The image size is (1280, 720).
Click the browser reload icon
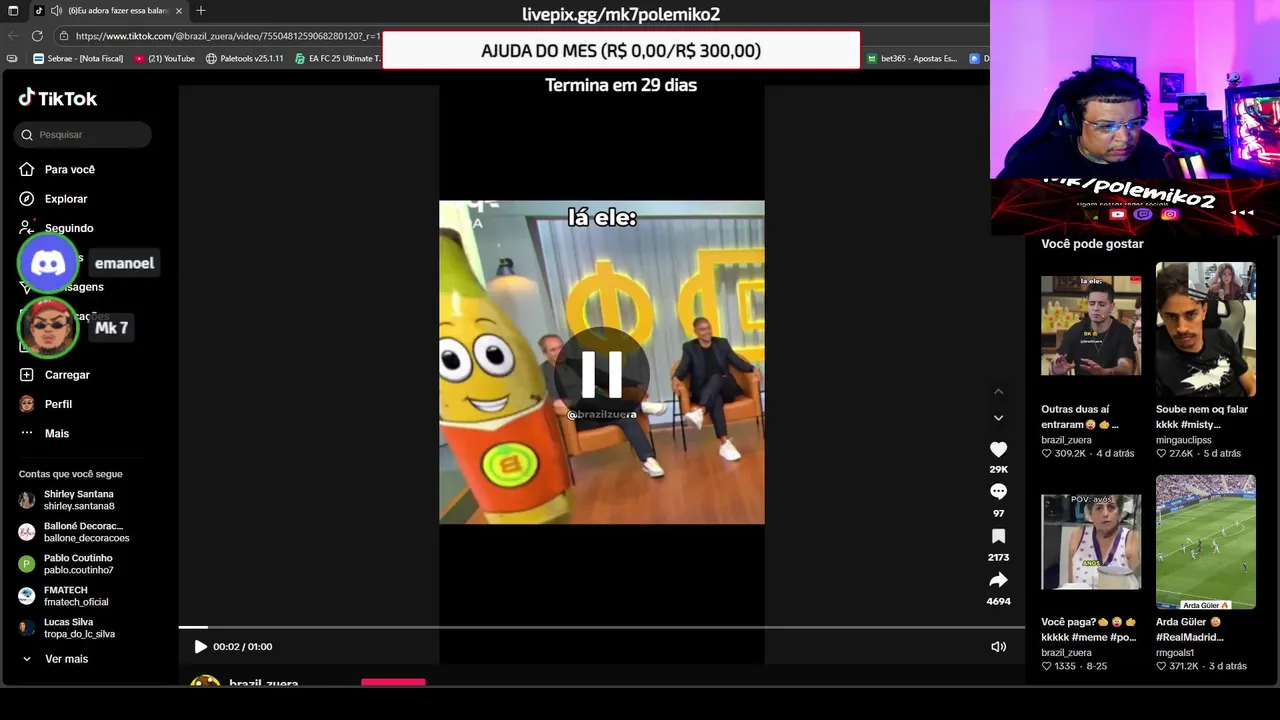(x=37, y=36)
